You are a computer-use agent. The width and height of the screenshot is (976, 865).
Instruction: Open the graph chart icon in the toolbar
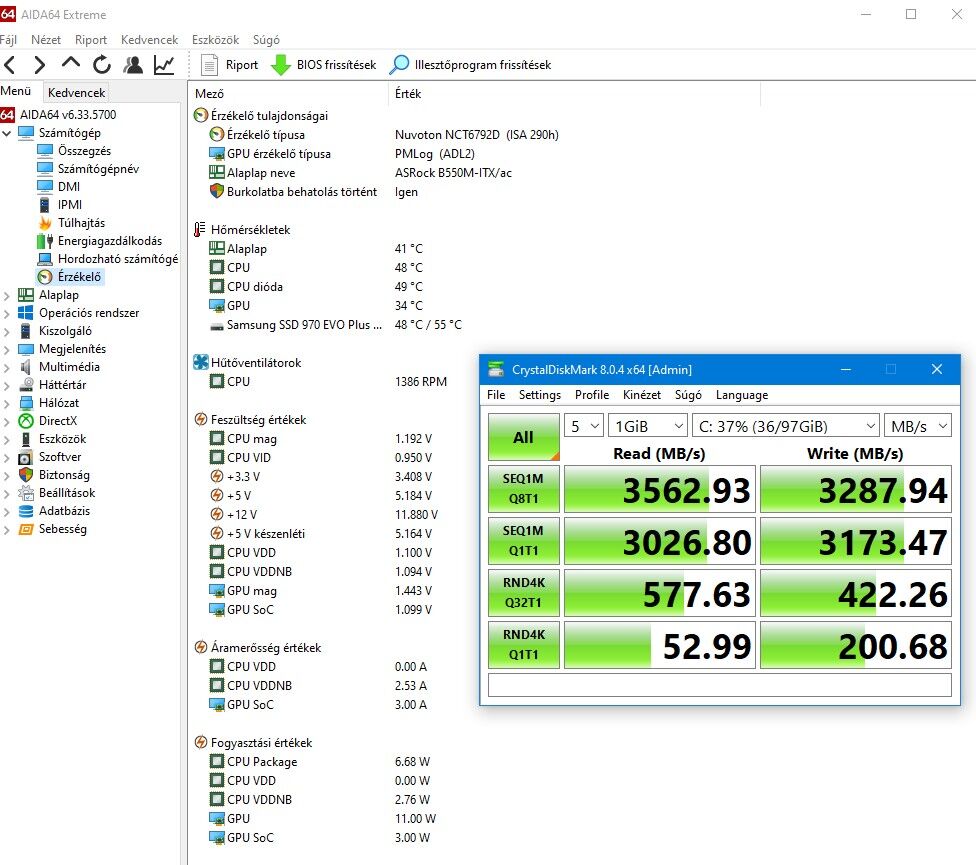(164, 65)
